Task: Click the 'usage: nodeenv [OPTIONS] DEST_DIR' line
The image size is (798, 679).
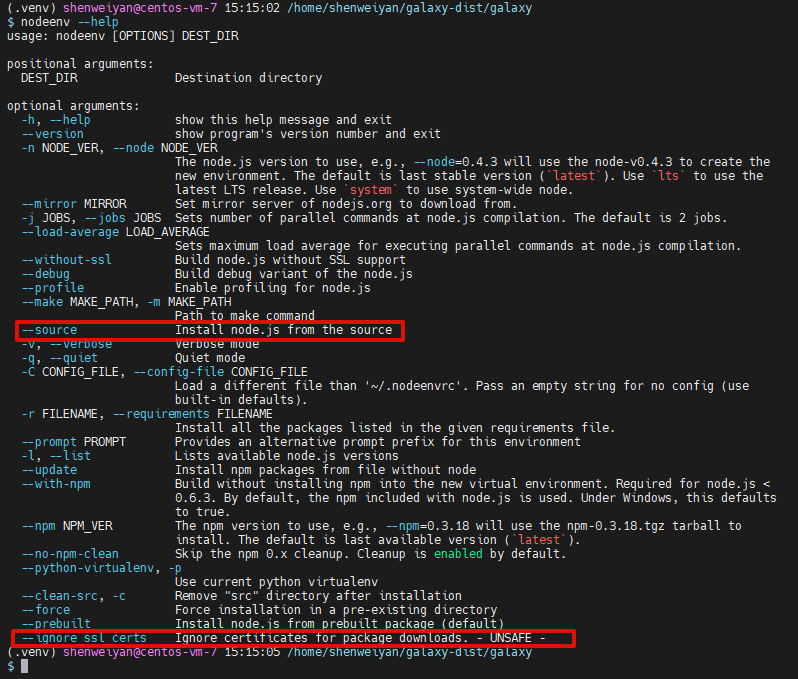Action: point(123,35)
